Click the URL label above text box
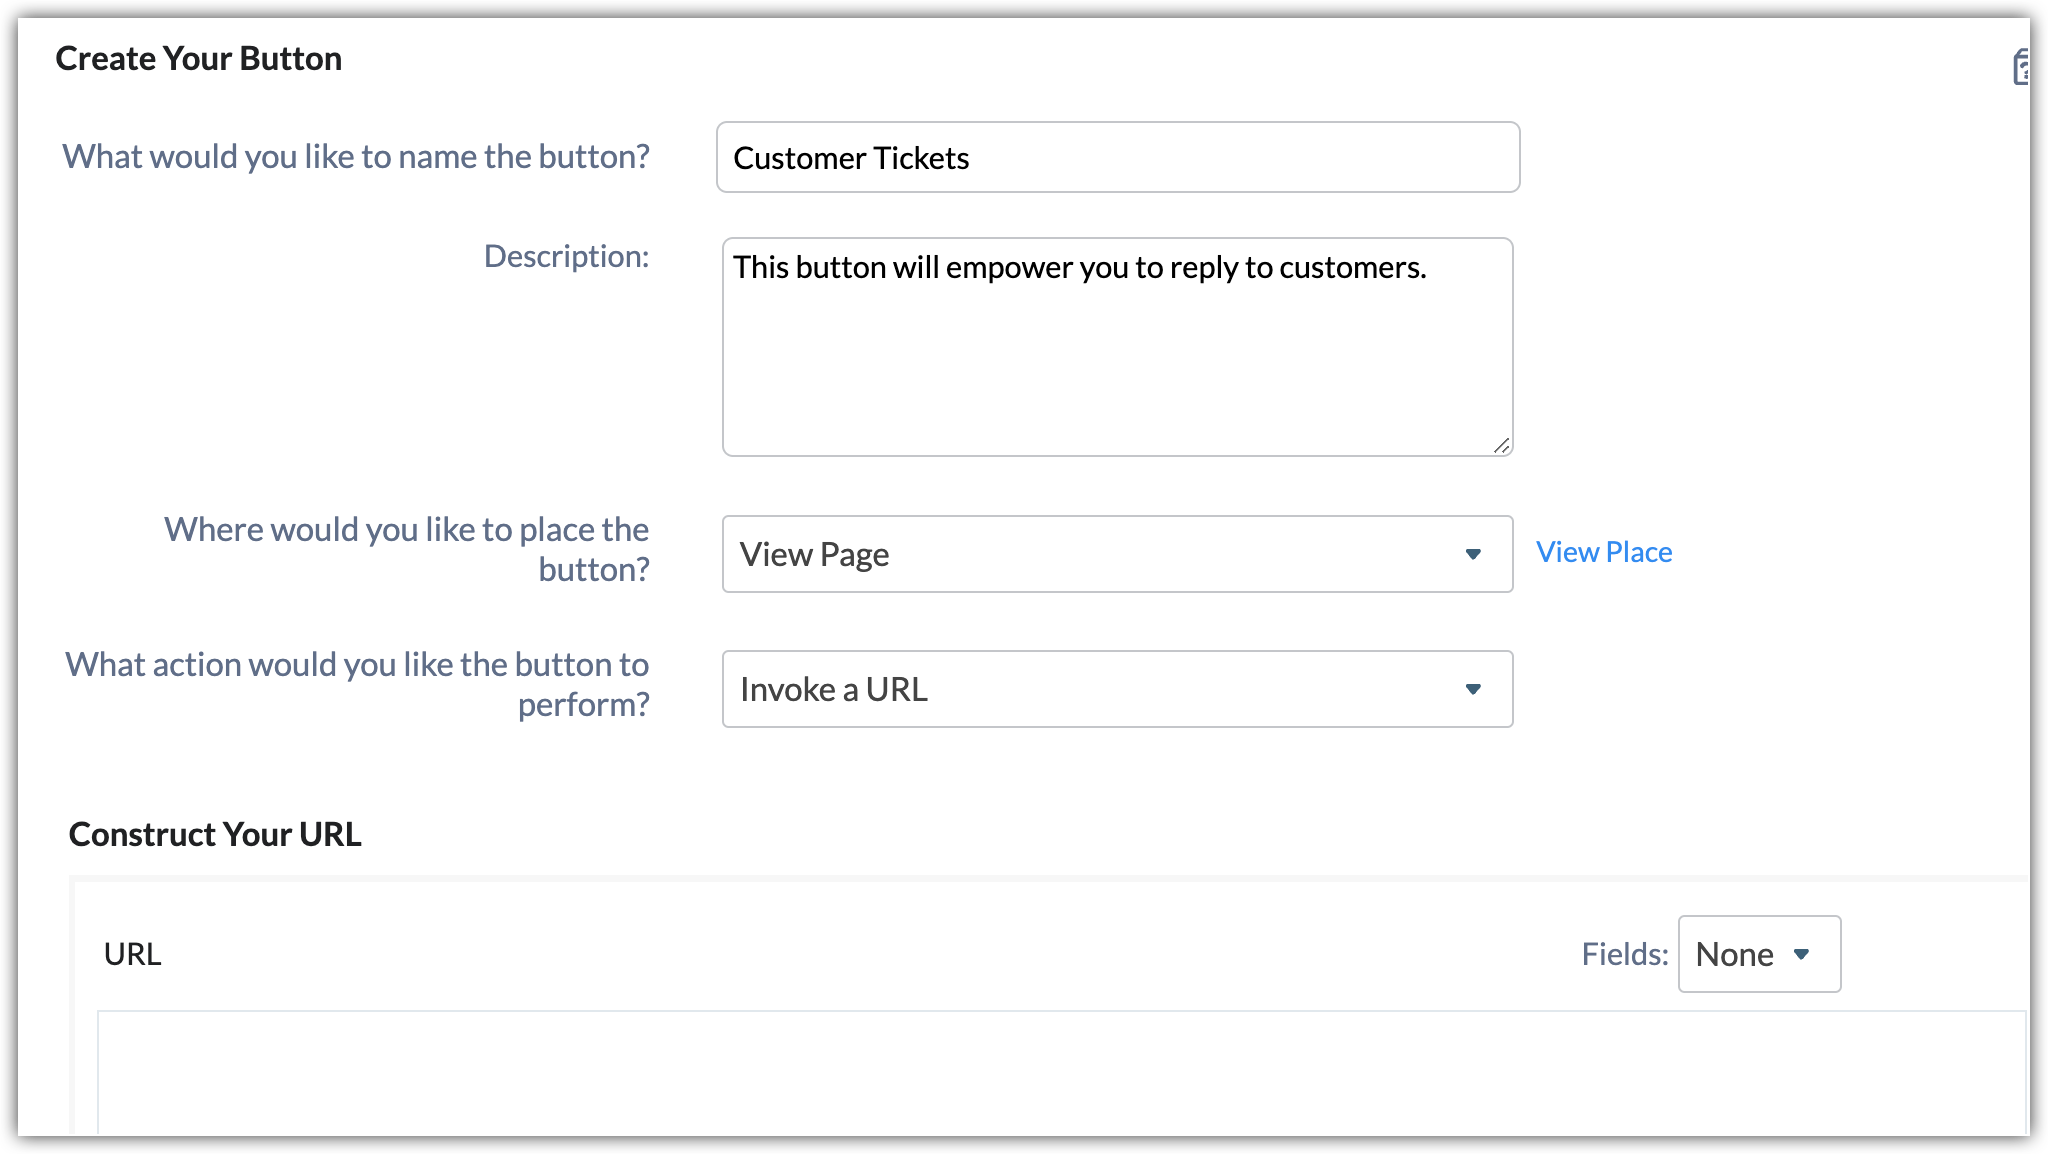 coord(132,954)
